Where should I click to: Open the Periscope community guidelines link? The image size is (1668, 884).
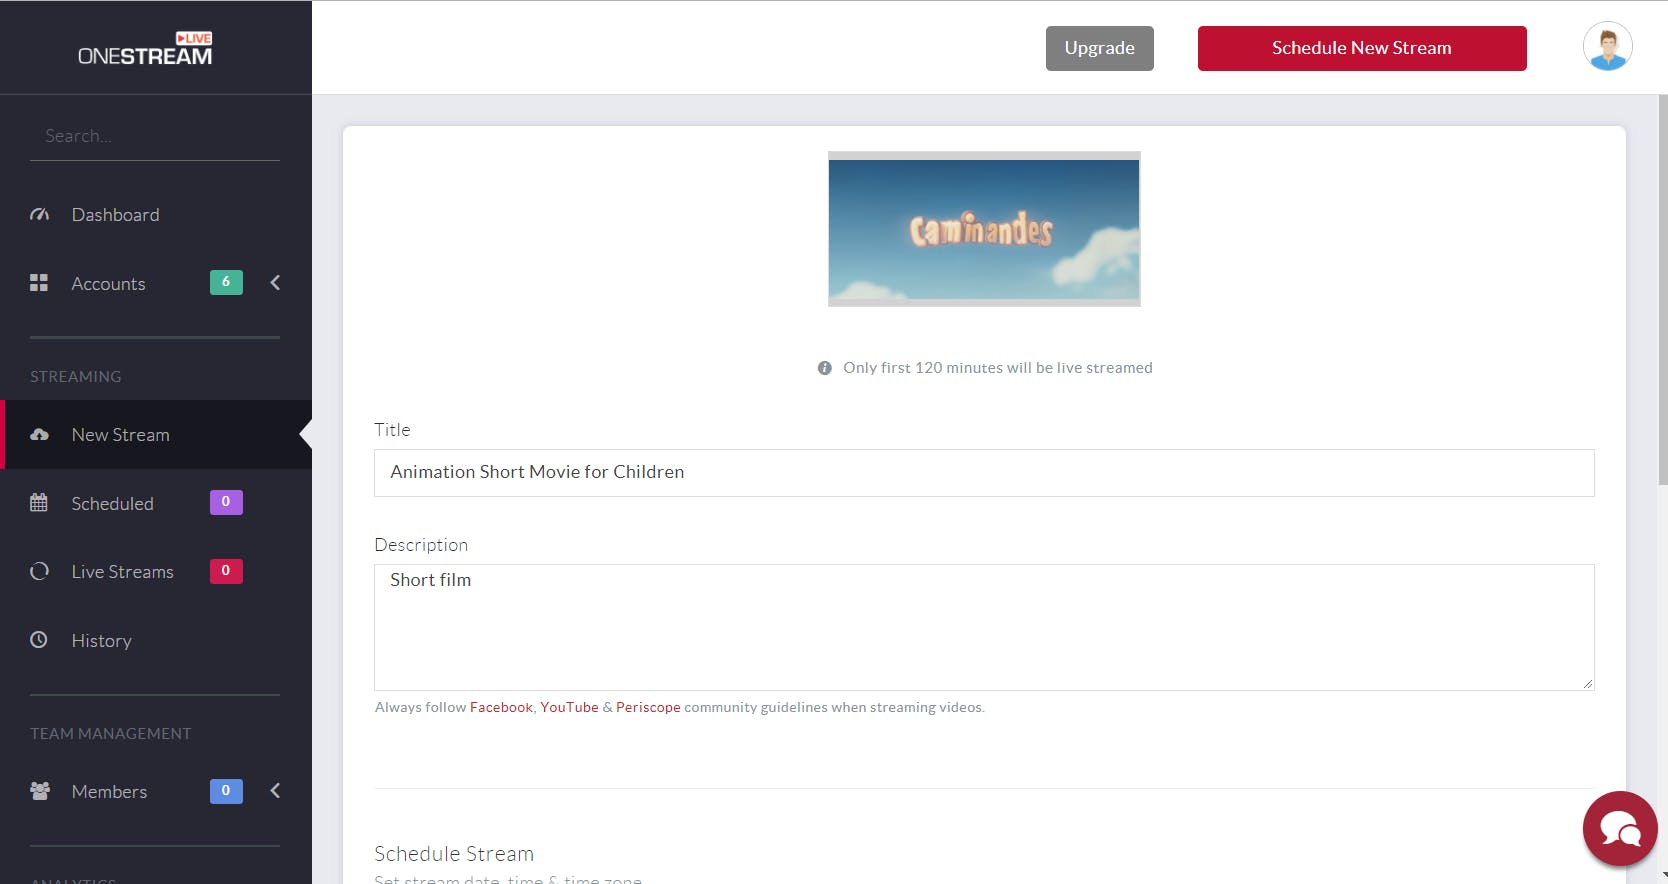[648, 707]
